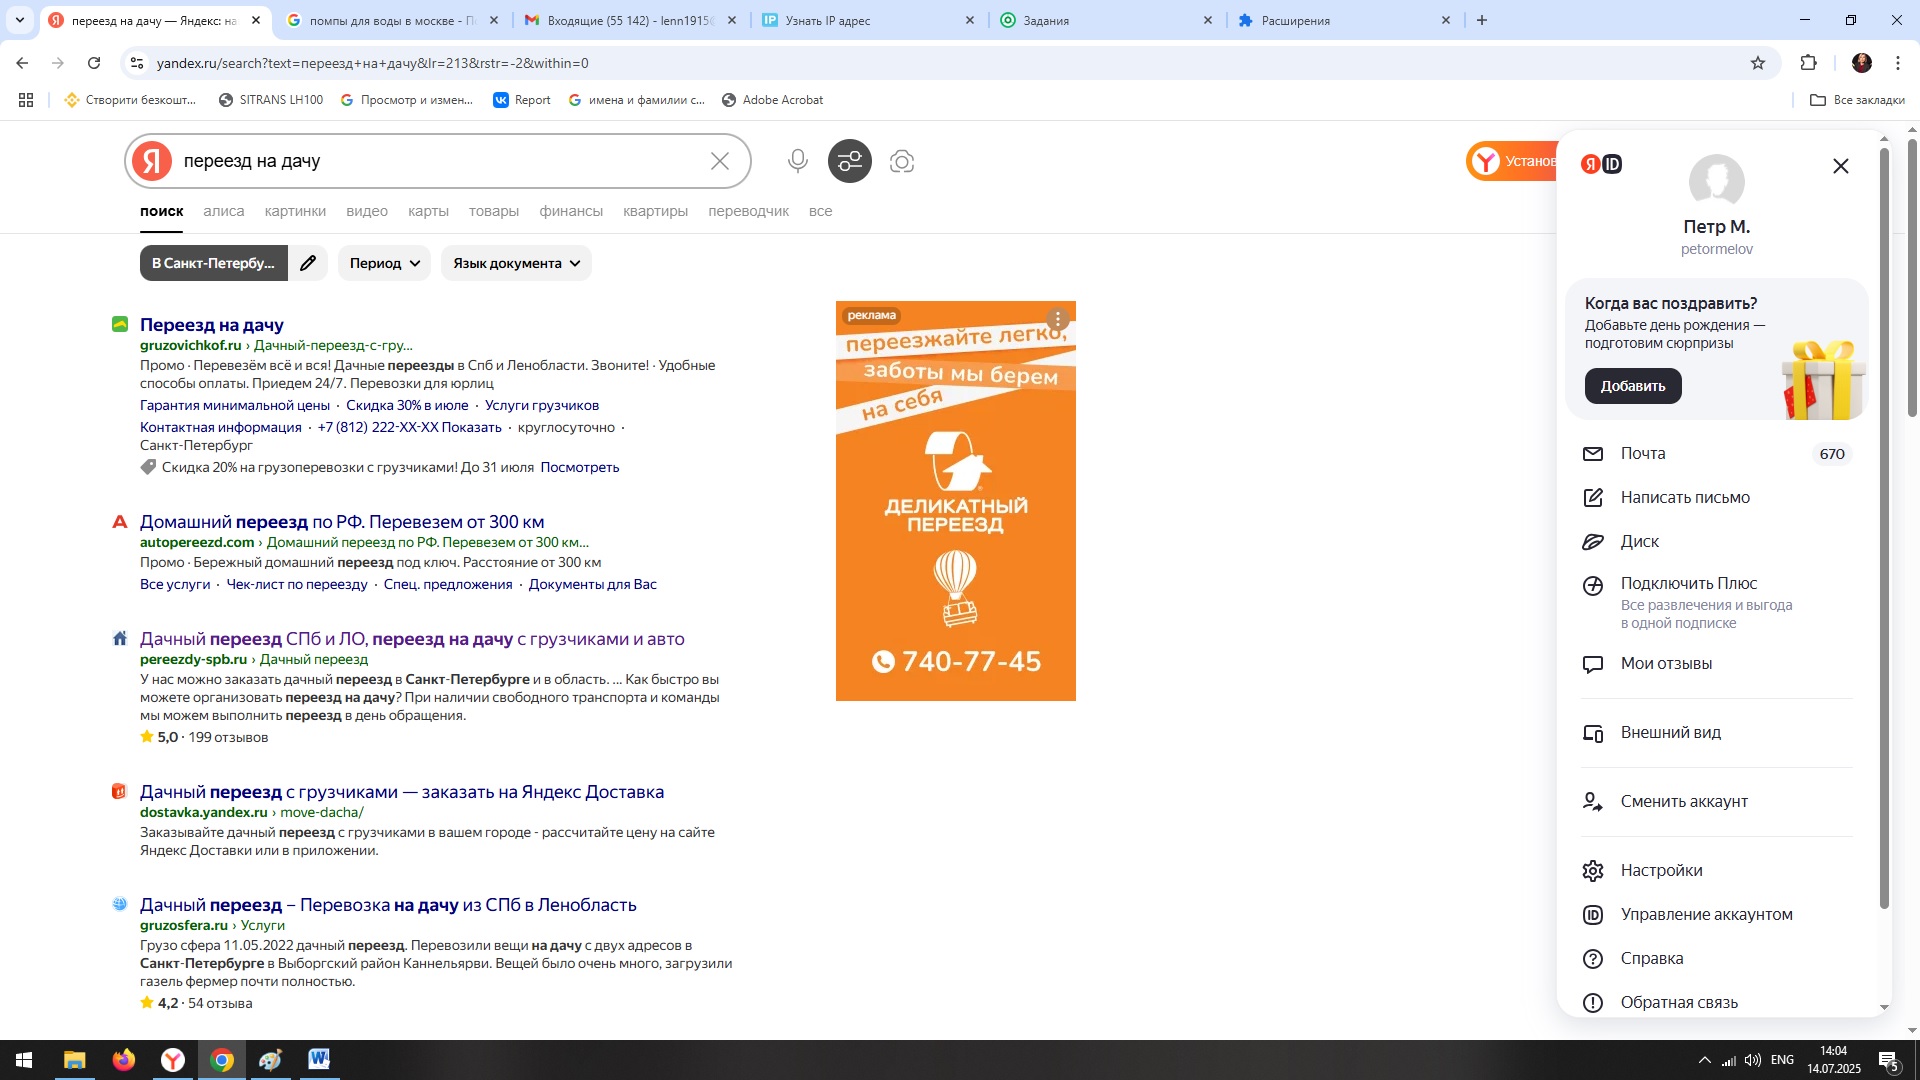Click Чек-лист по переезду sitelink
This screenshot has height=1080, width=1920.
coord(297,584)
